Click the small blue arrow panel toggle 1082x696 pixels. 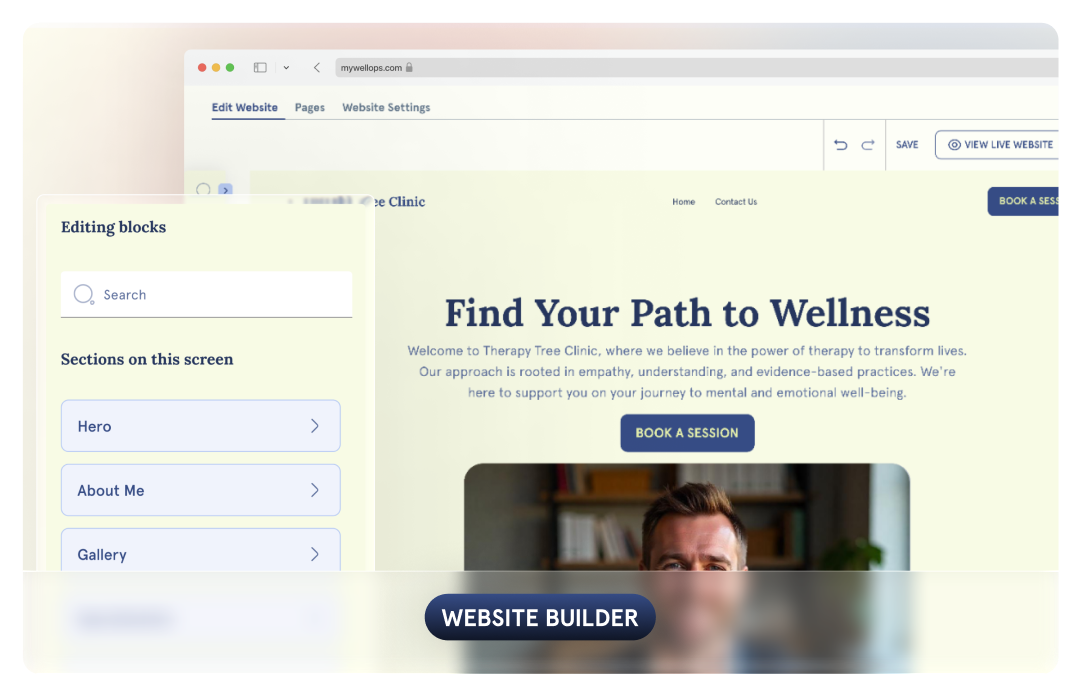click(x=225, y=190)
